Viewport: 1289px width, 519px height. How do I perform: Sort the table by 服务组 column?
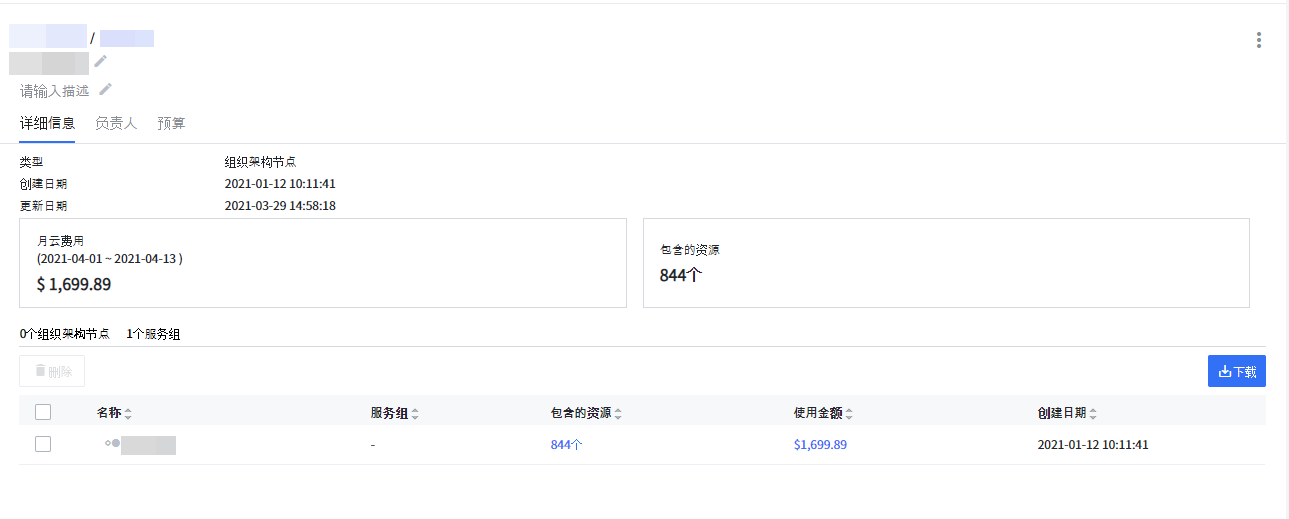click(415, 413)
